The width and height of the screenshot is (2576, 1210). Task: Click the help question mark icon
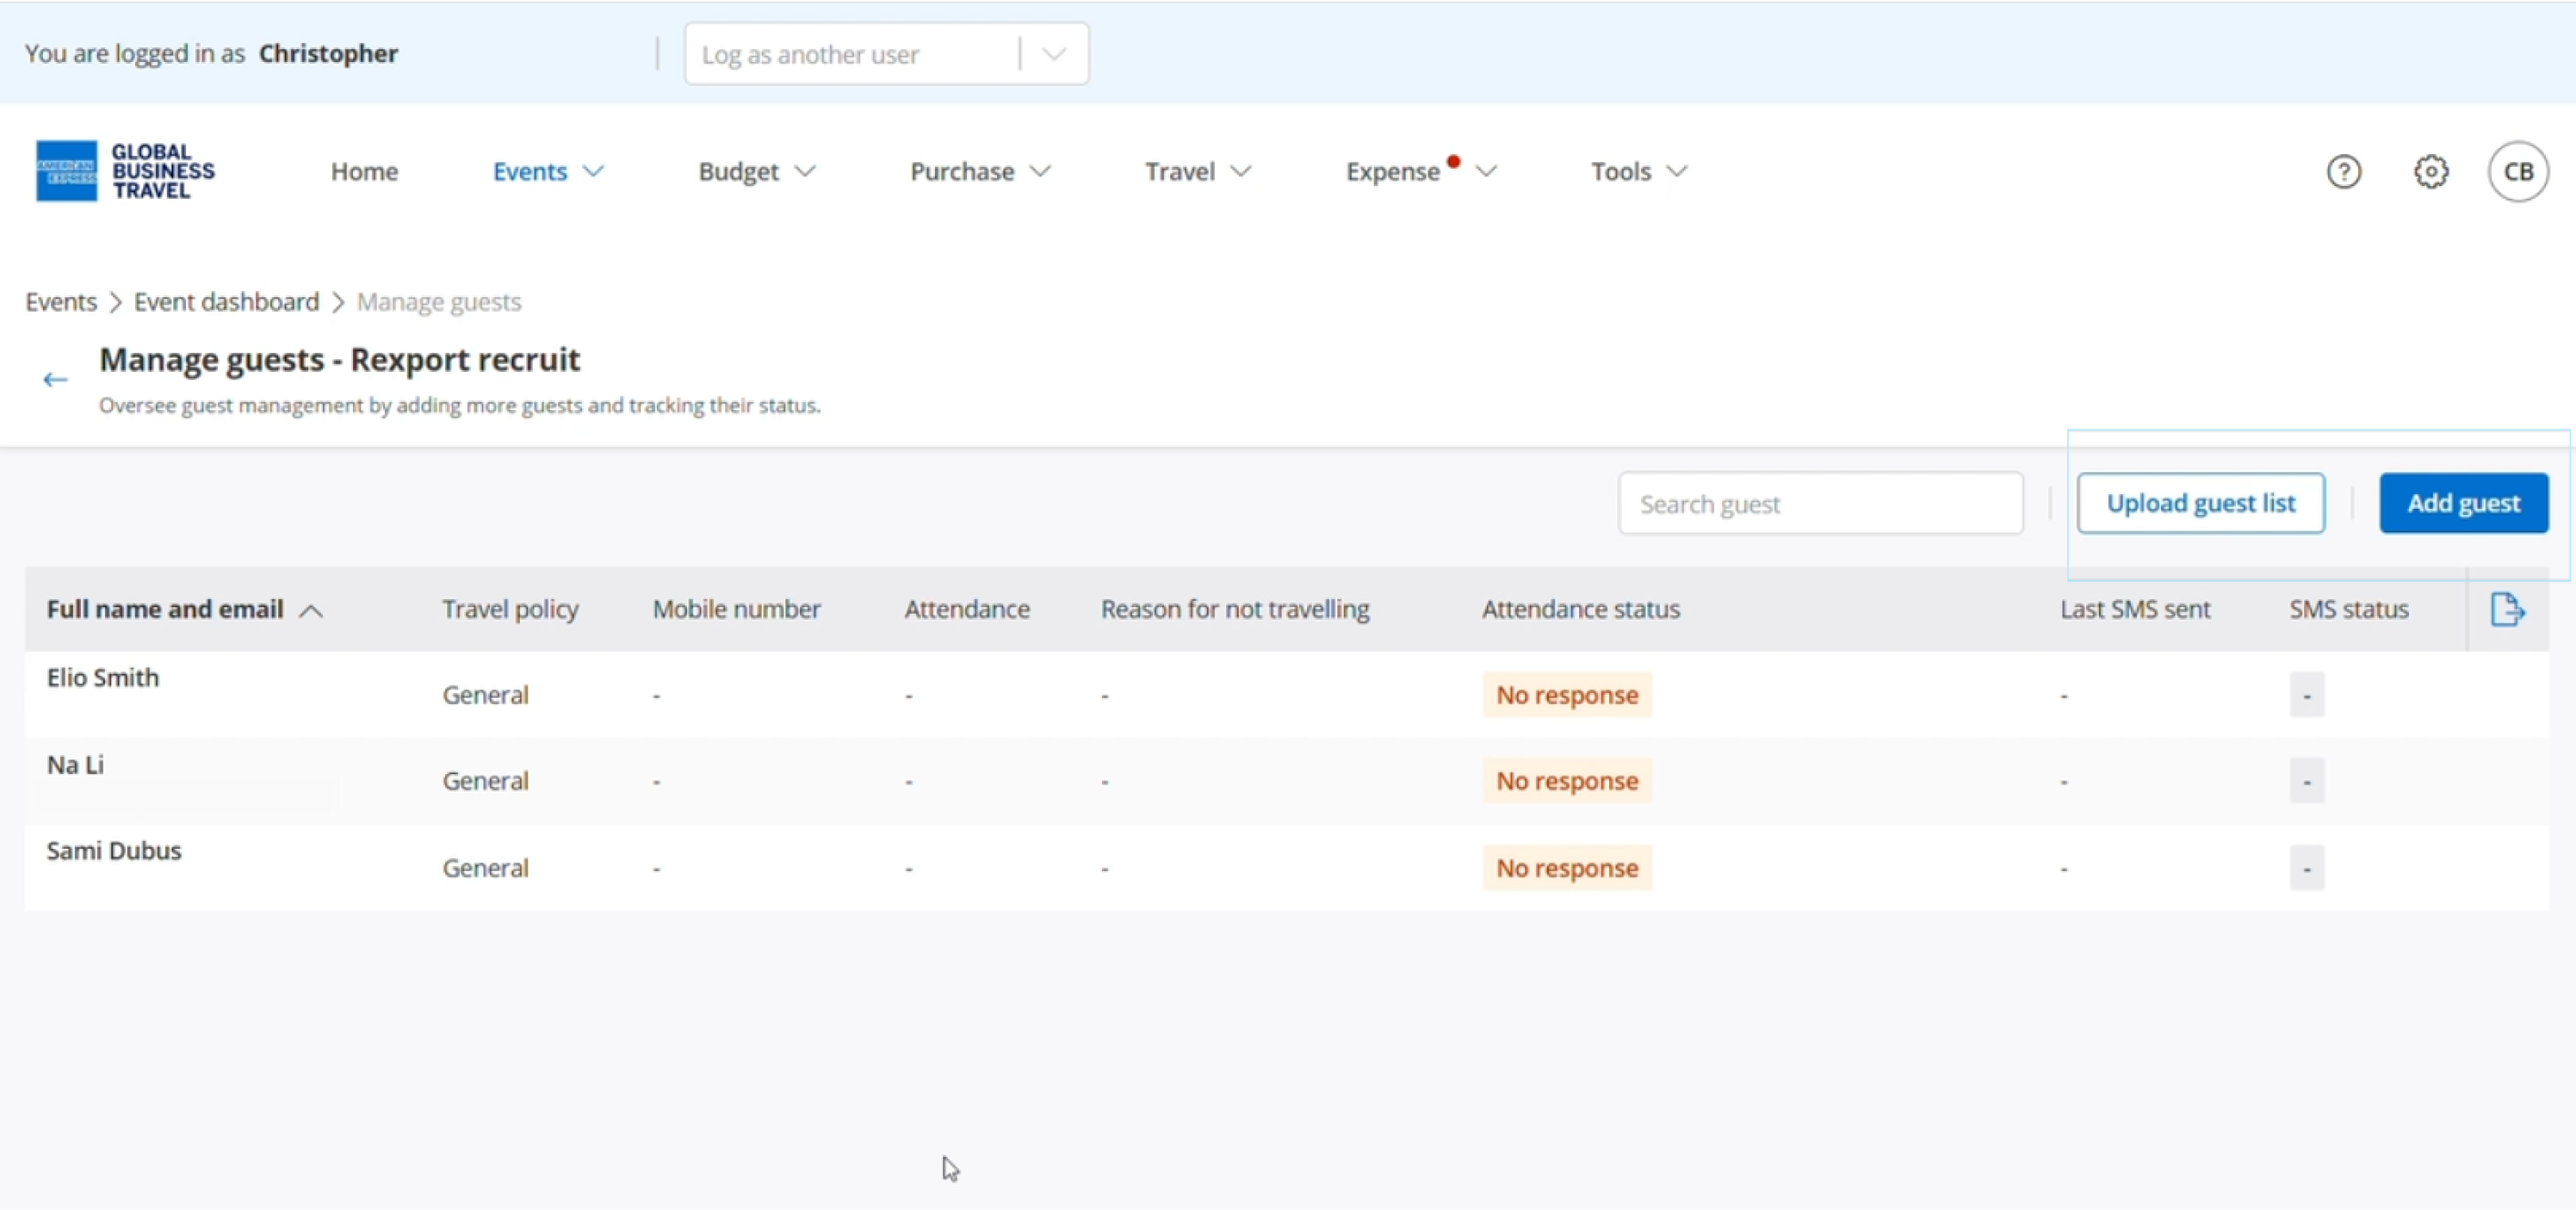coord(2343,172)
